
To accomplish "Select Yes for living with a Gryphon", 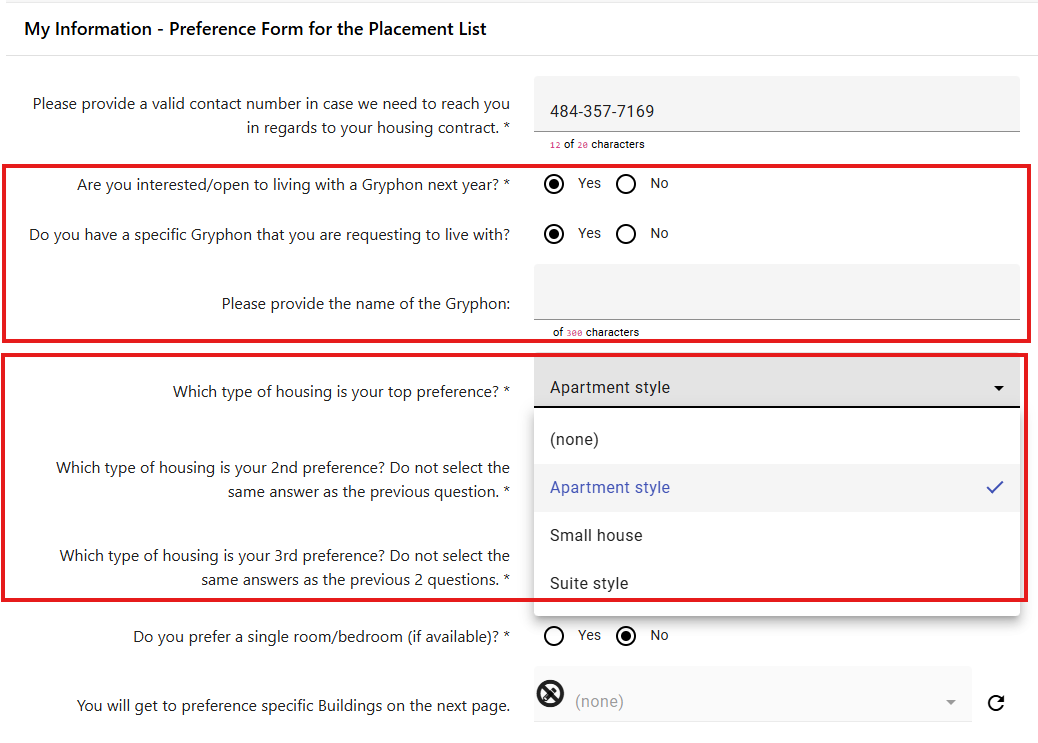I will [x=554, y=184].
